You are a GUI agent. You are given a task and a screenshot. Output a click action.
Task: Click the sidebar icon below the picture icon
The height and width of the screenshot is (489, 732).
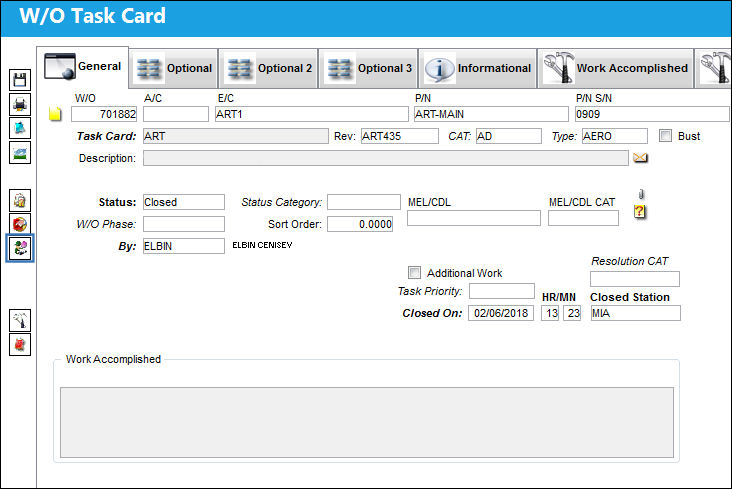20,200
